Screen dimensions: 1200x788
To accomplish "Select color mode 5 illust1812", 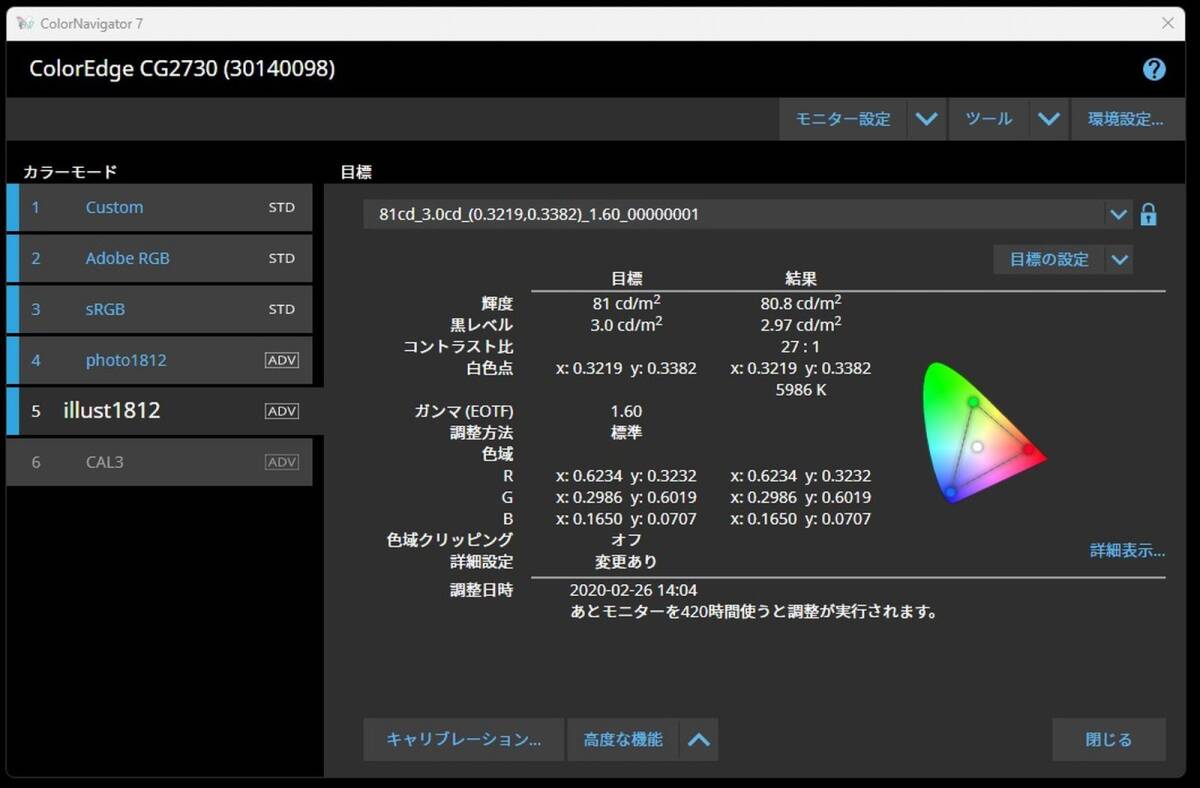I will tap(165, 411).
